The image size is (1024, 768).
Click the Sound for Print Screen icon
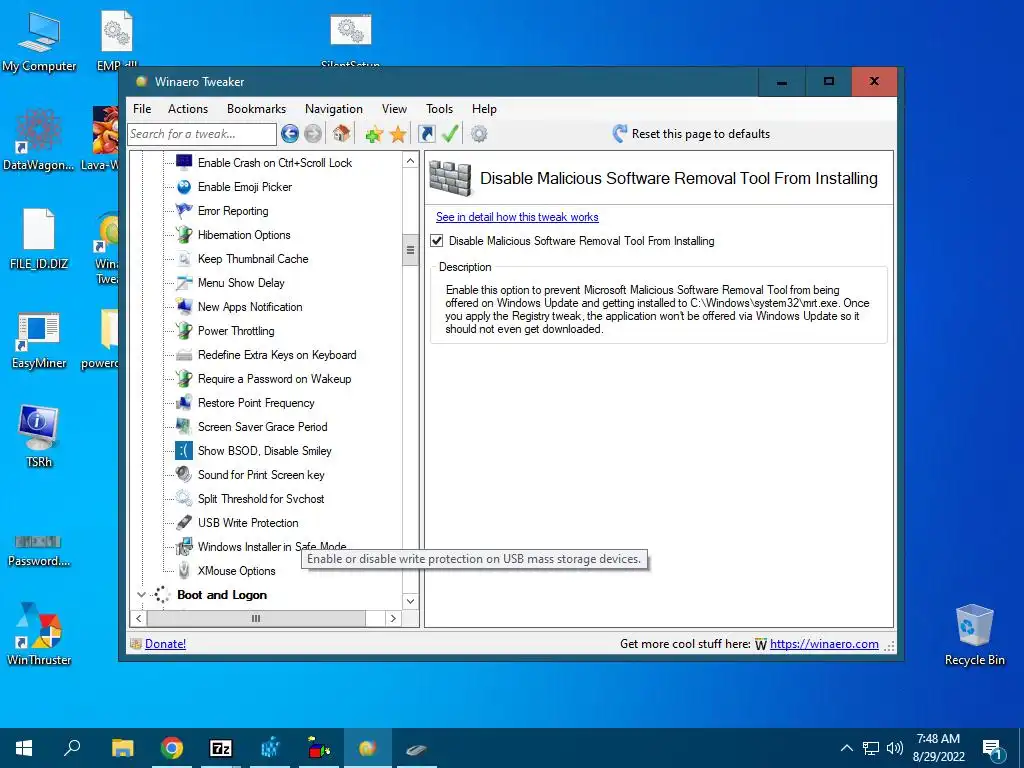click(x=184, y=475)
